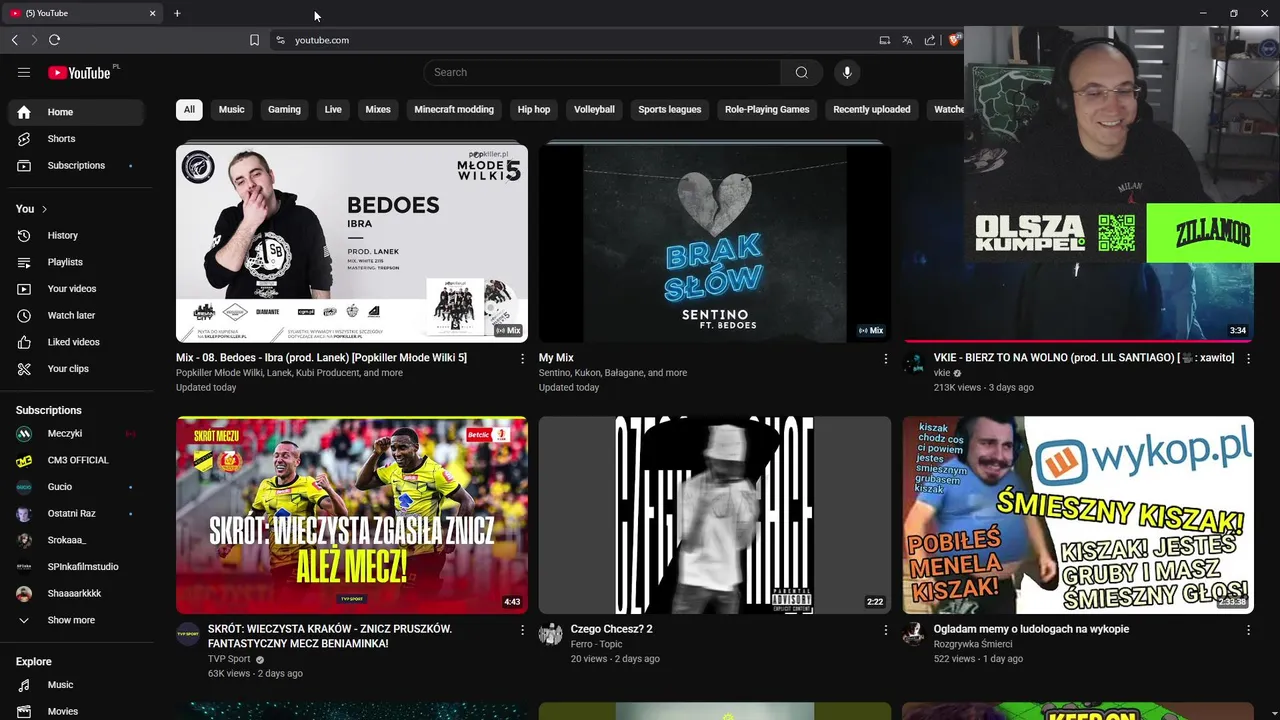The width and height of the screenshot is (1280, 720).
Task: Open the Bedoes Ibra mix thumbnail
Action: click(352, 243)
